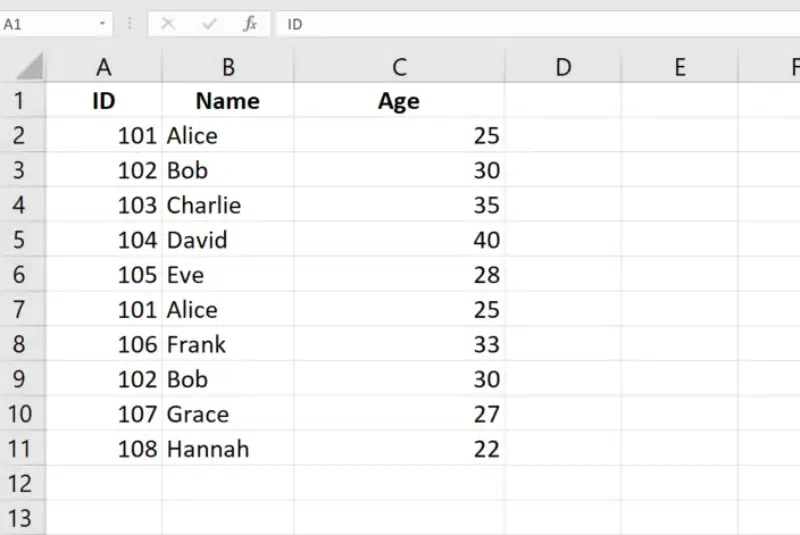Click the Cancel X icon in formula bar
The height and width of the screenshot is (535, 800).
point(167,24)
